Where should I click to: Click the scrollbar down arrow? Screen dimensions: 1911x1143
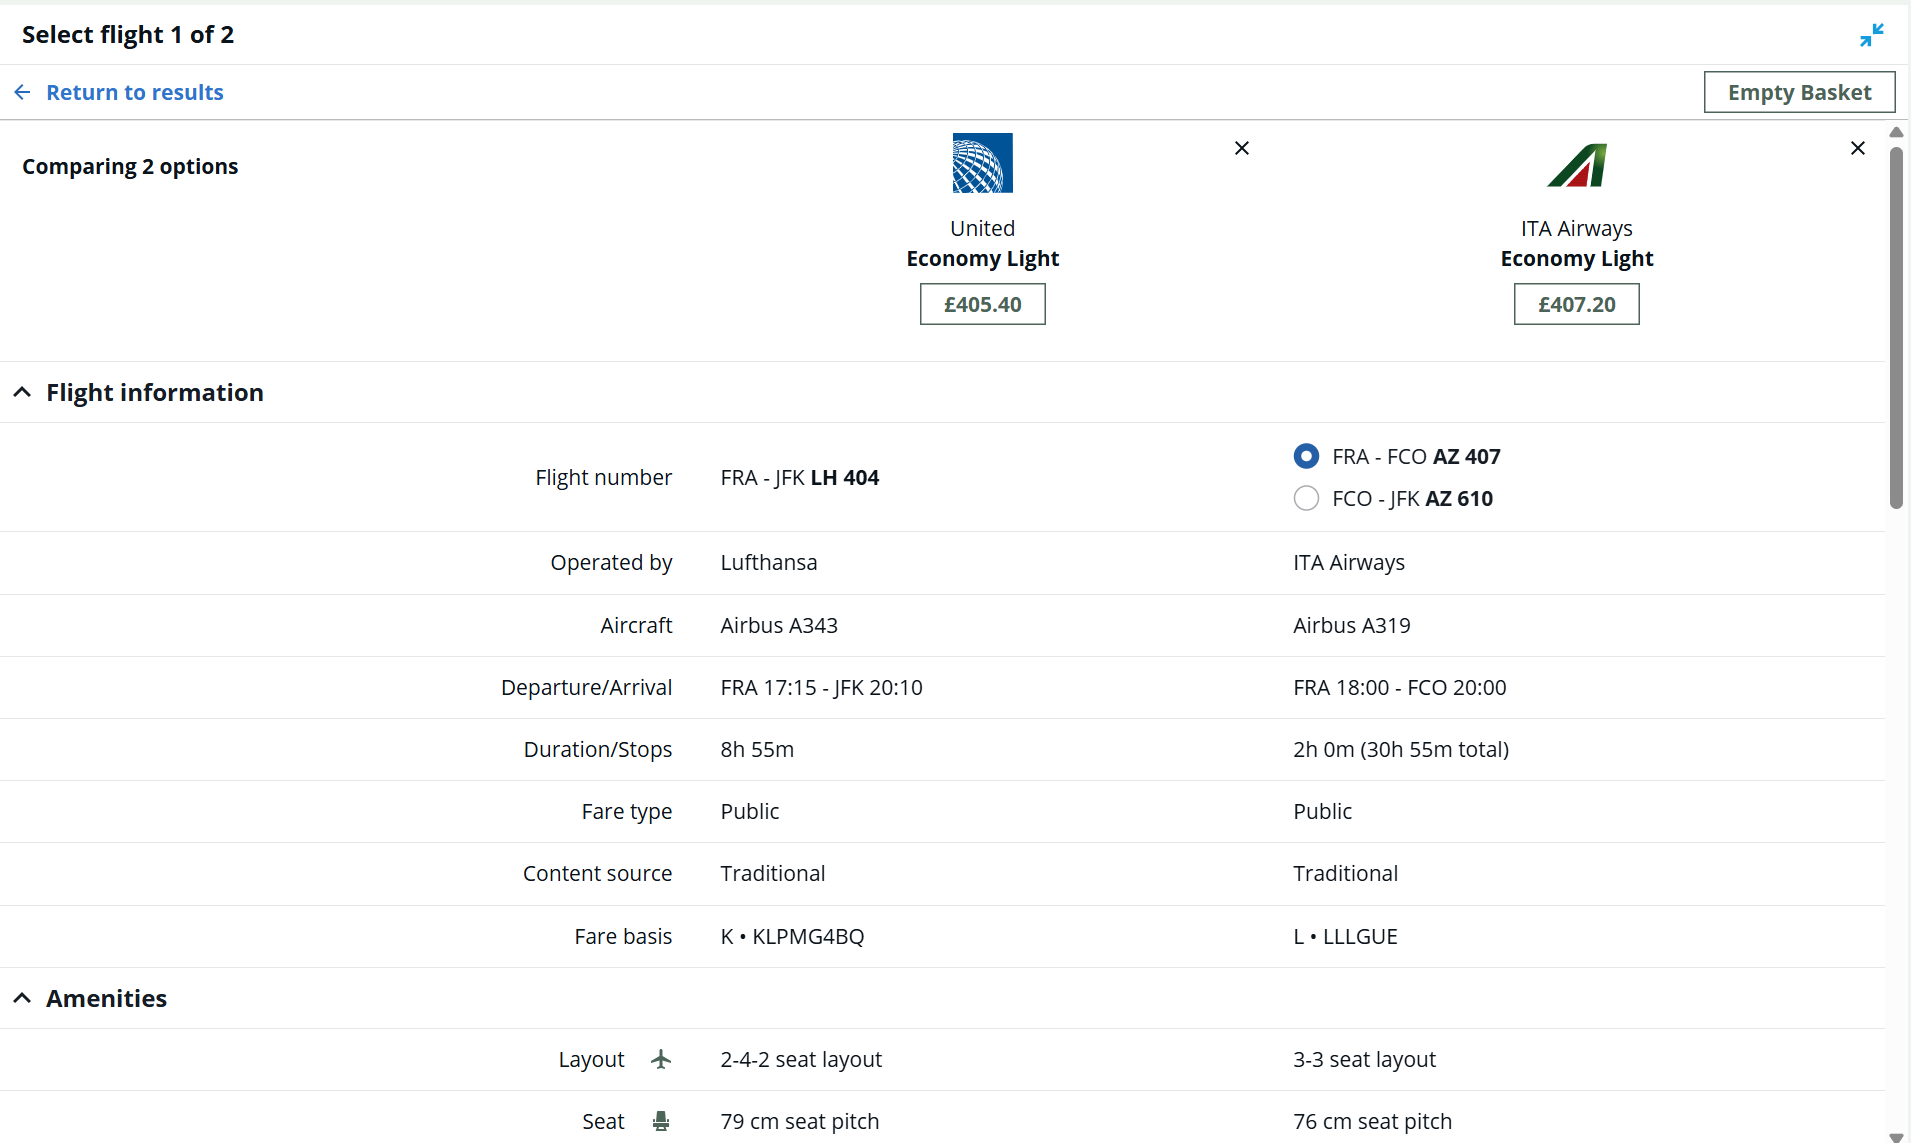1896,1137
